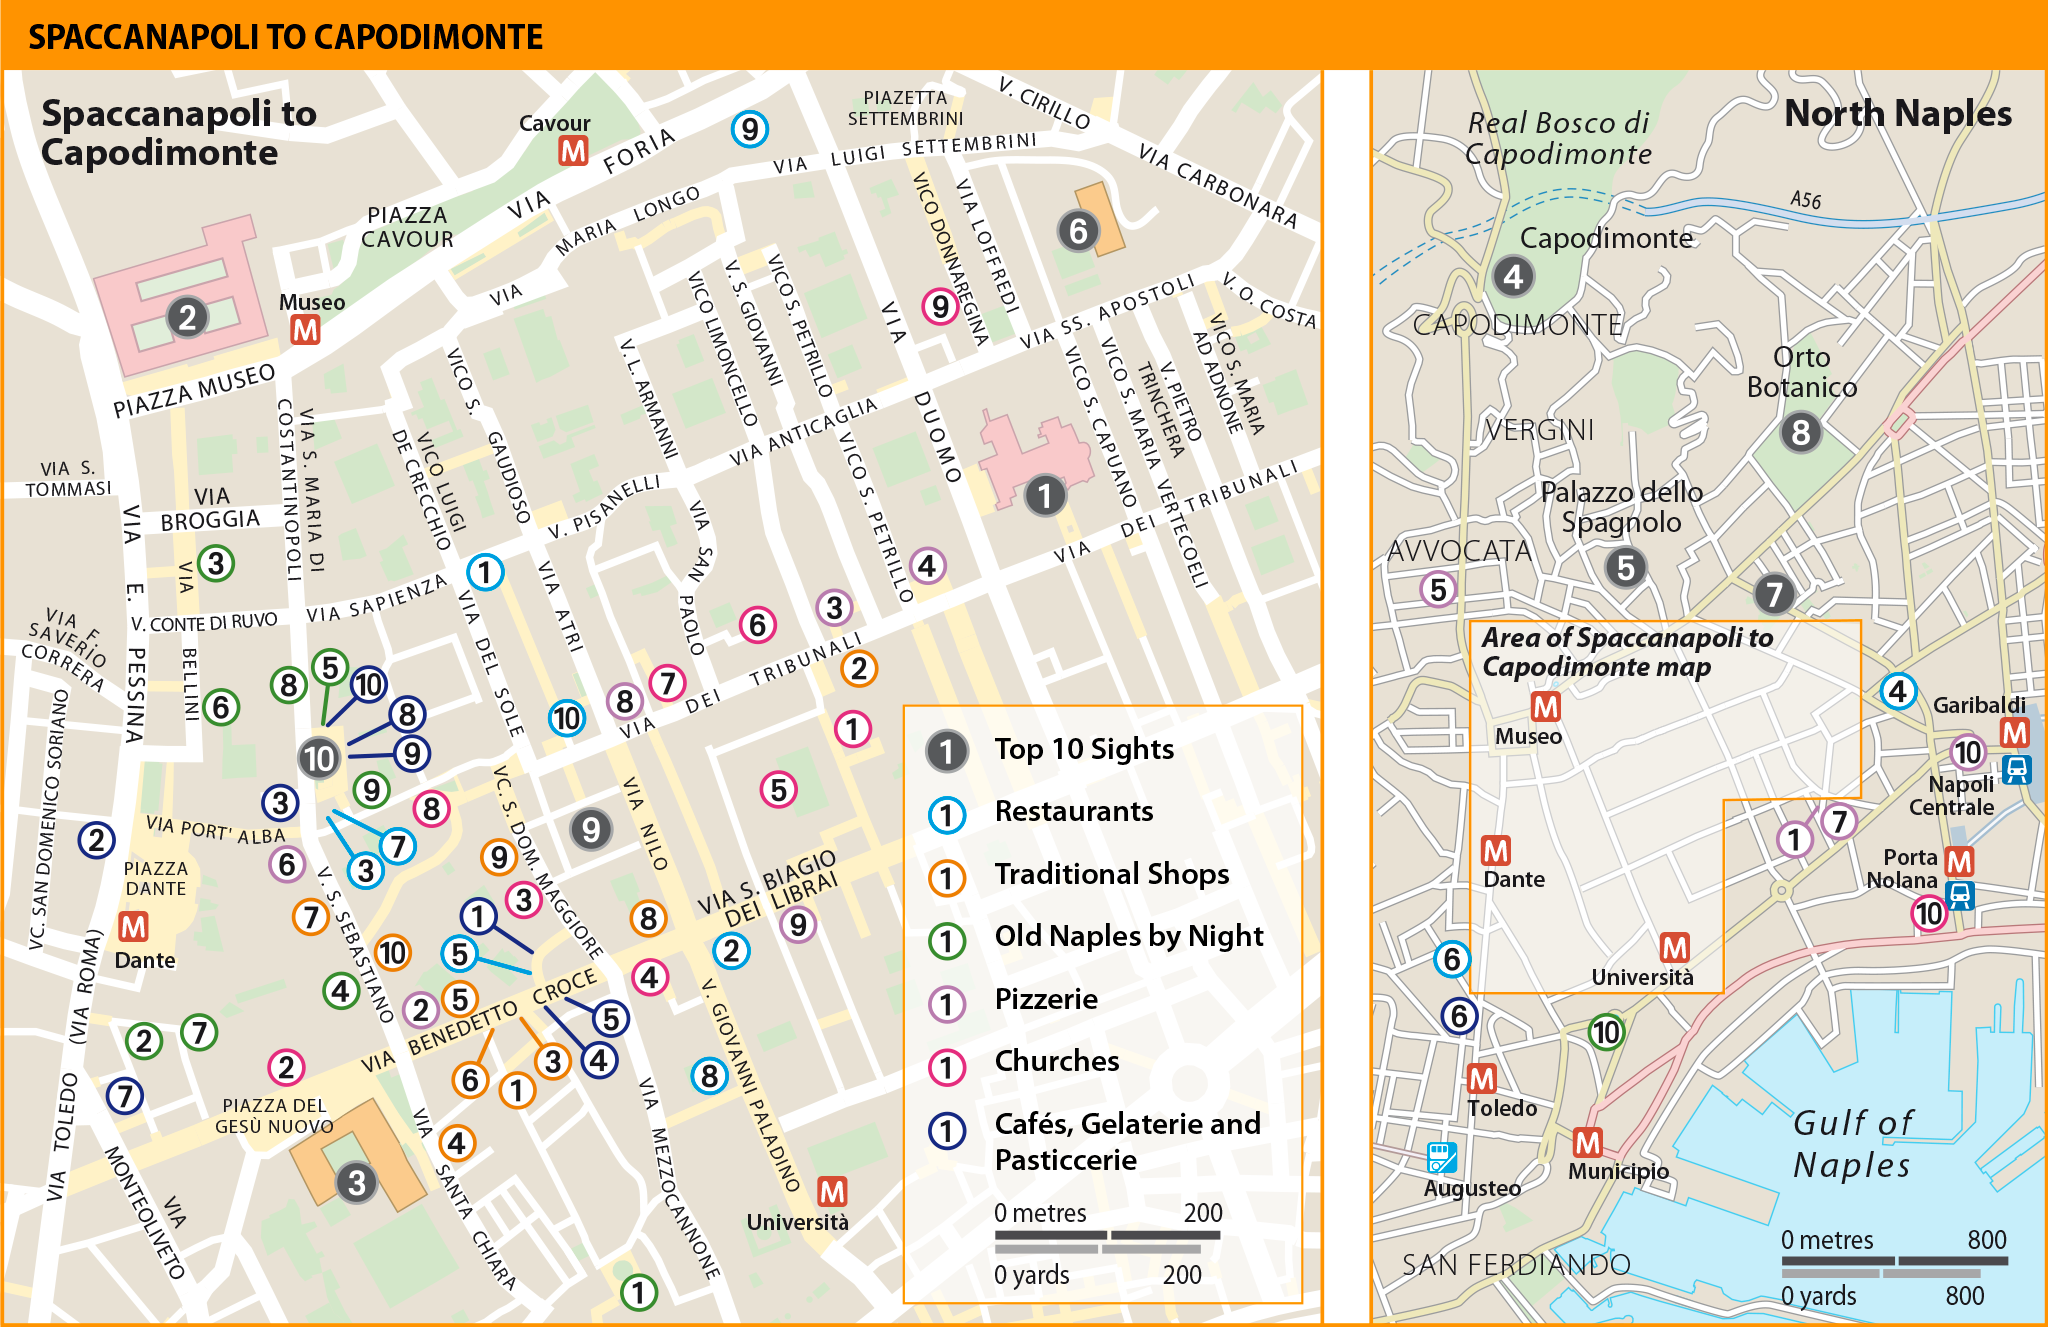Click the Augusteo funicular icon

(x=1441, y=1157)
